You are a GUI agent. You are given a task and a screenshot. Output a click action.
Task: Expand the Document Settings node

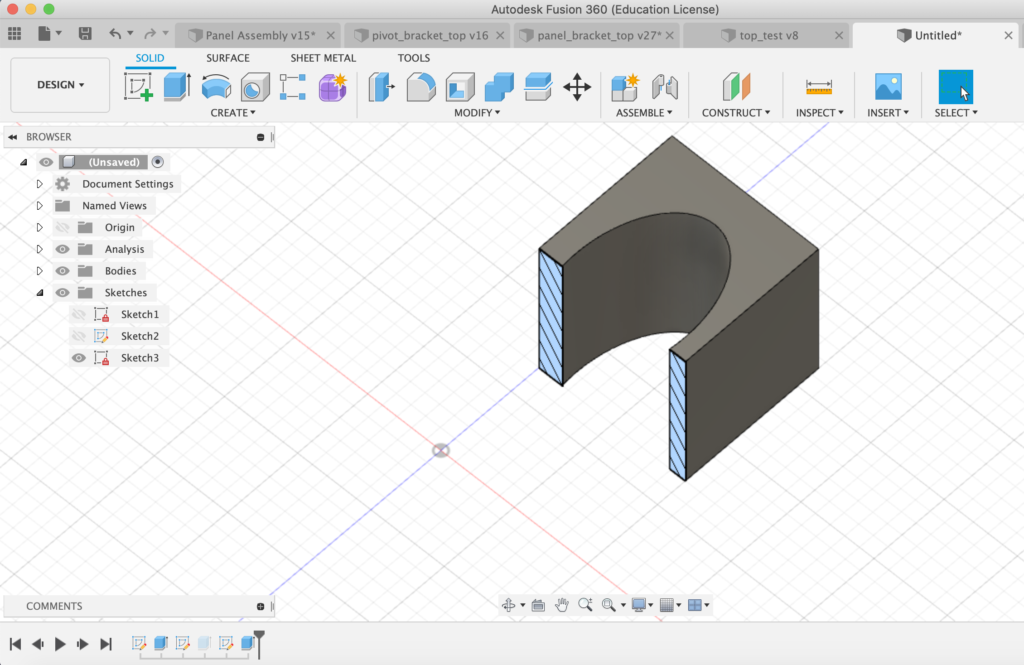click(40, 184)
